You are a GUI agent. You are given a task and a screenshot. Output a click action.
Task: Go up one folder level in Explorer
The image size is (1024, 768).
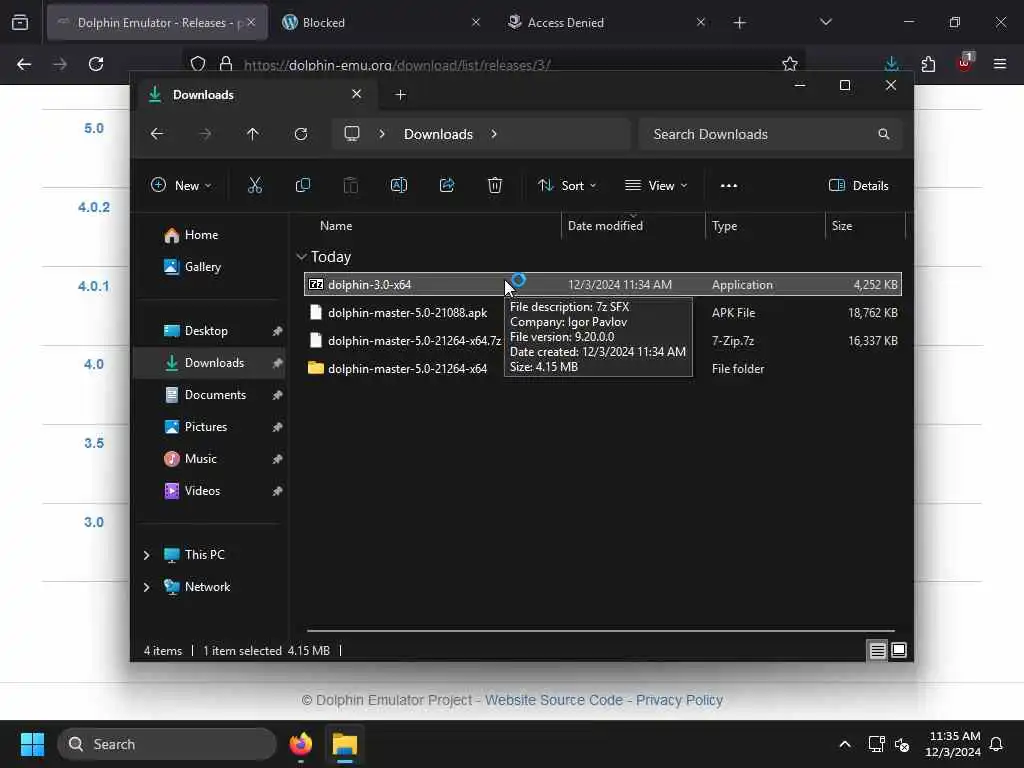(x=253, y=134)
